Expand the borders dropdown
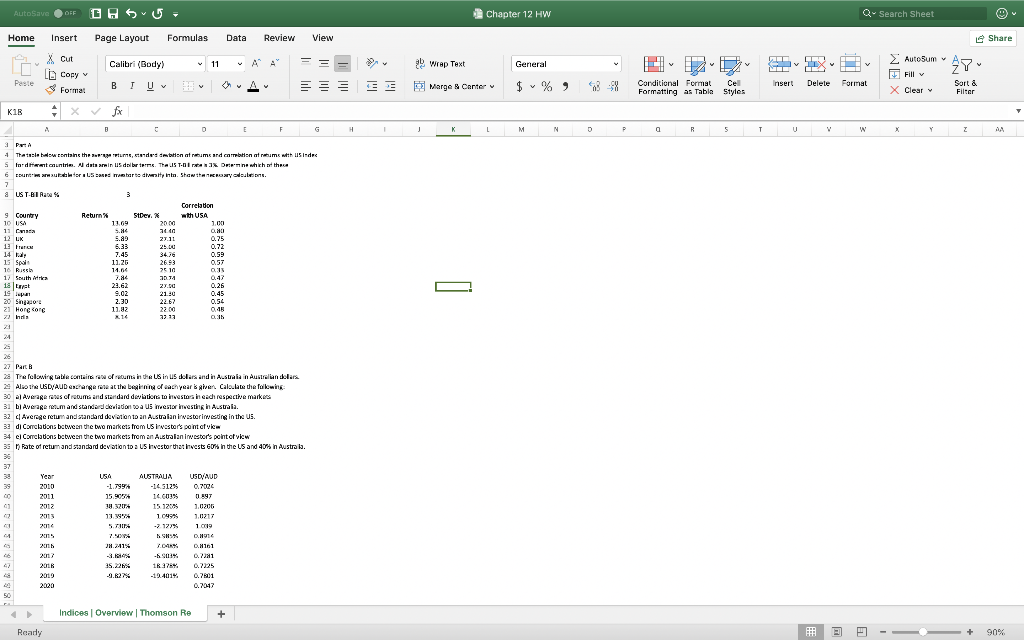This screenshot has height=640, width=1024. coord(200,85)
